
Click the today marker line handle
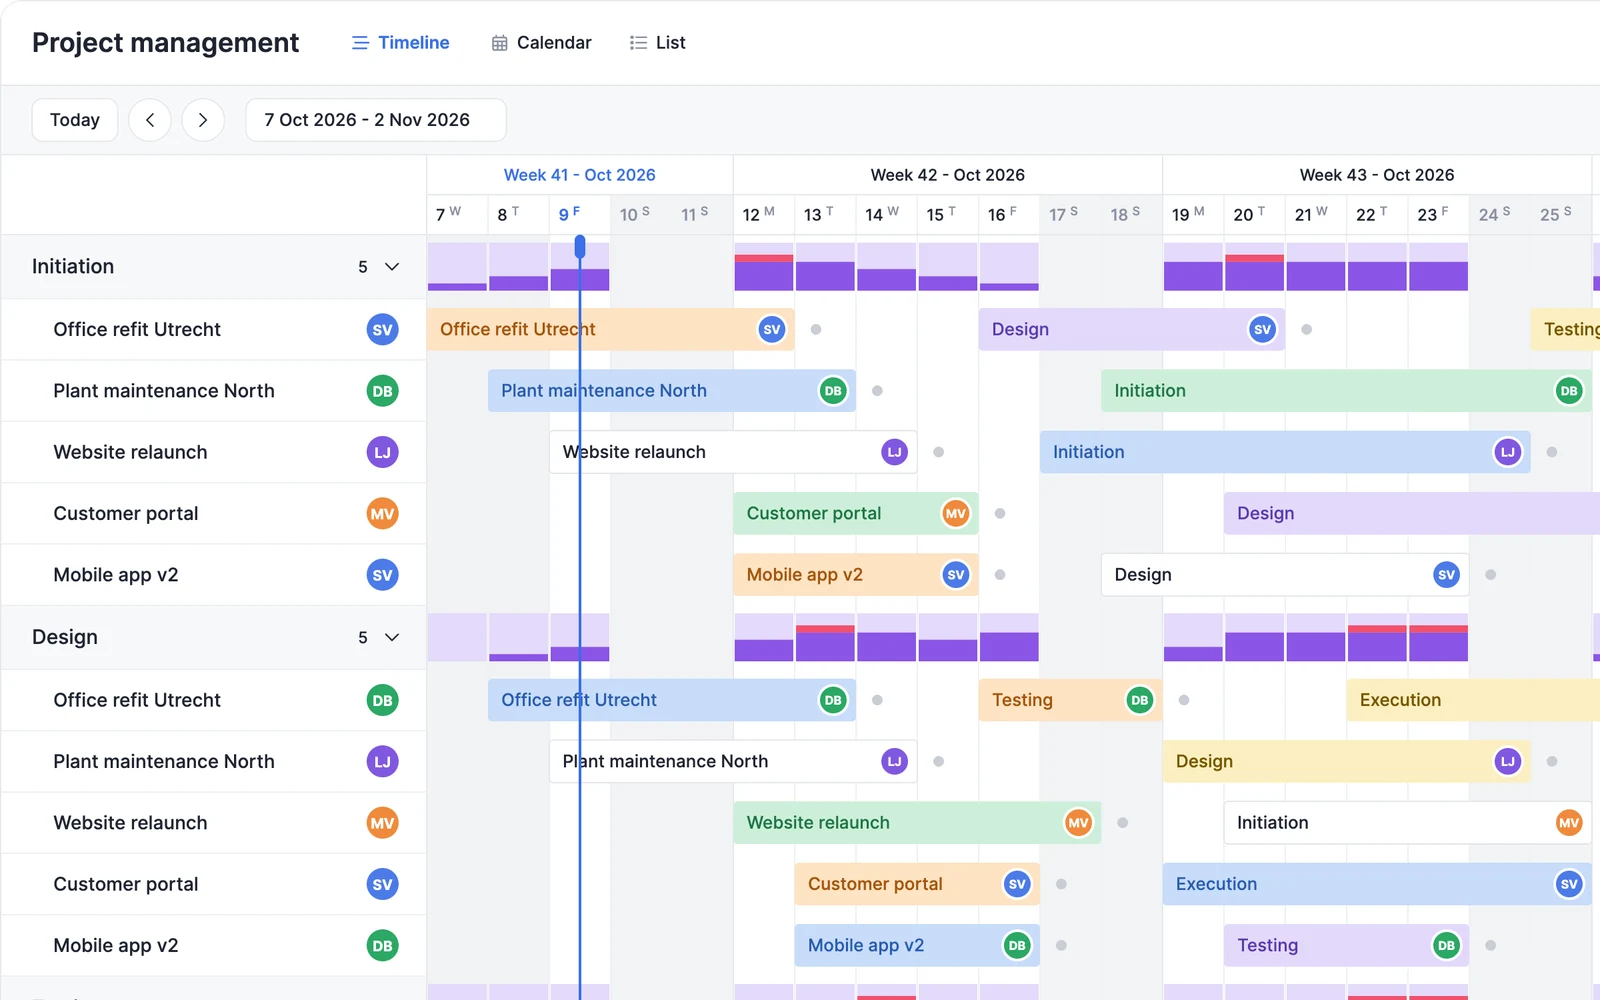pyautogui.click(x=580, y=246)
